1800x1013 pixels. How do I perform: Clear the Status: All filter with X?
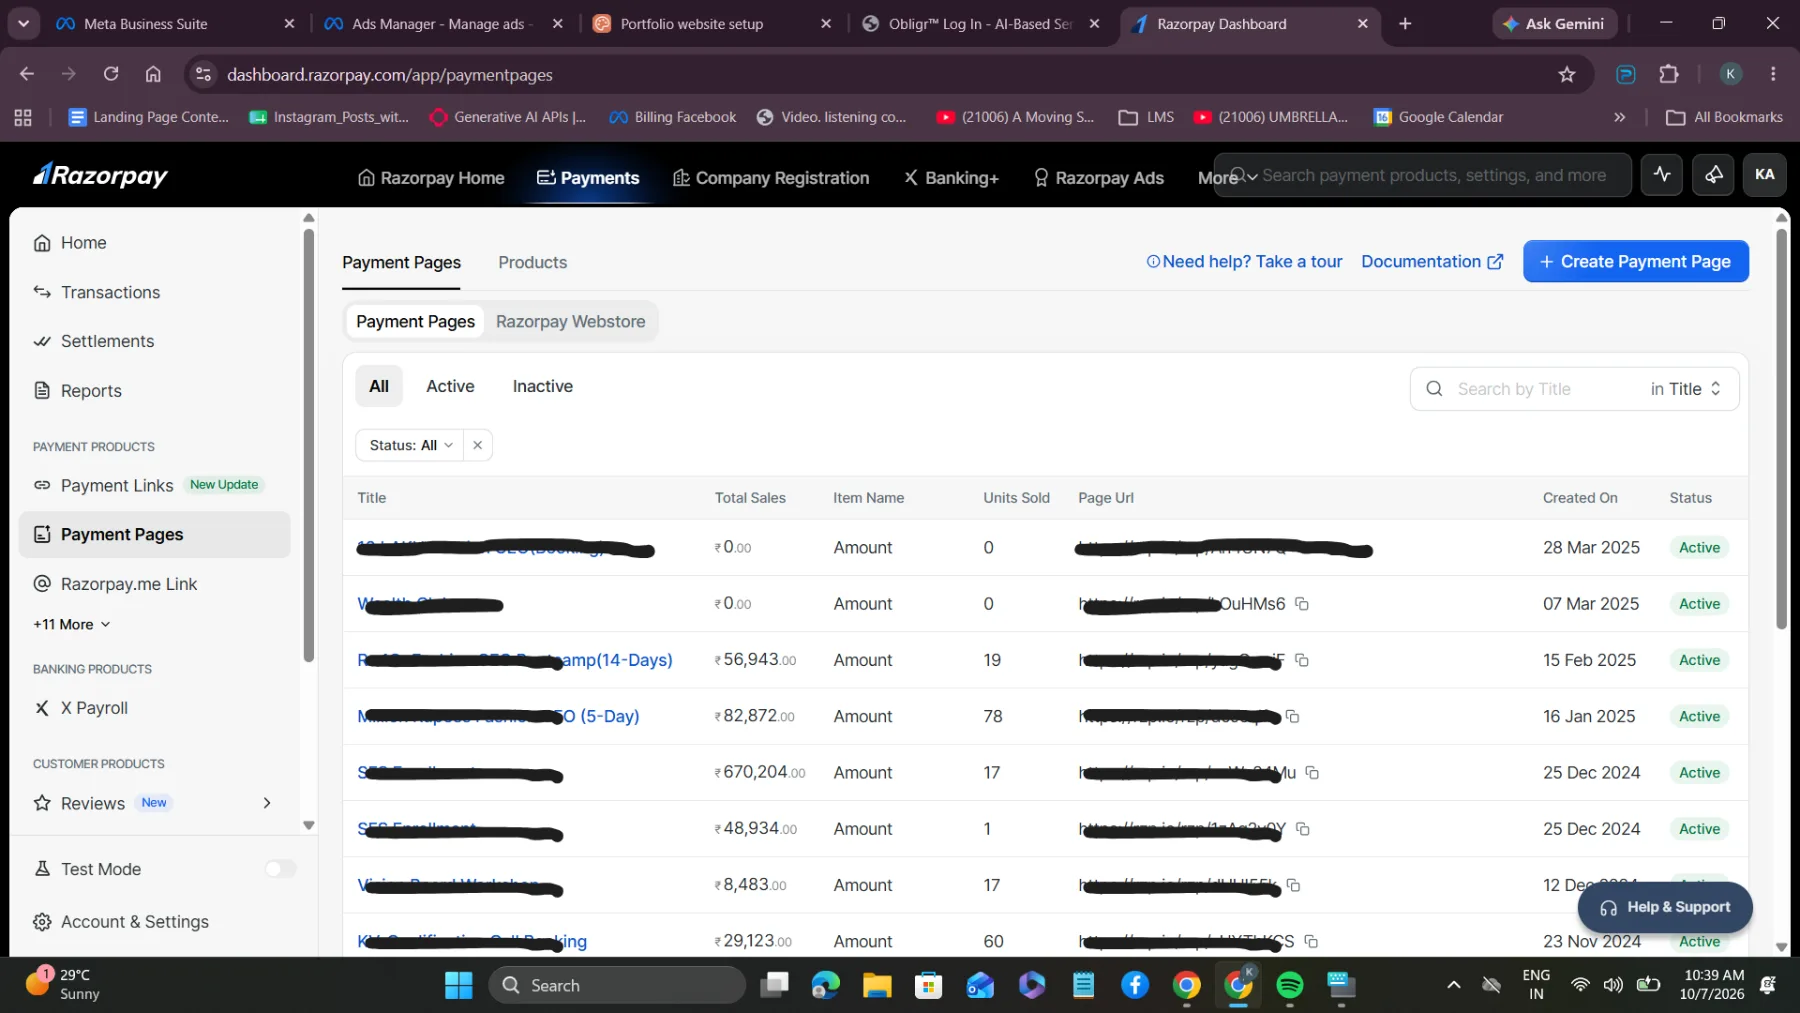[477, 445]
